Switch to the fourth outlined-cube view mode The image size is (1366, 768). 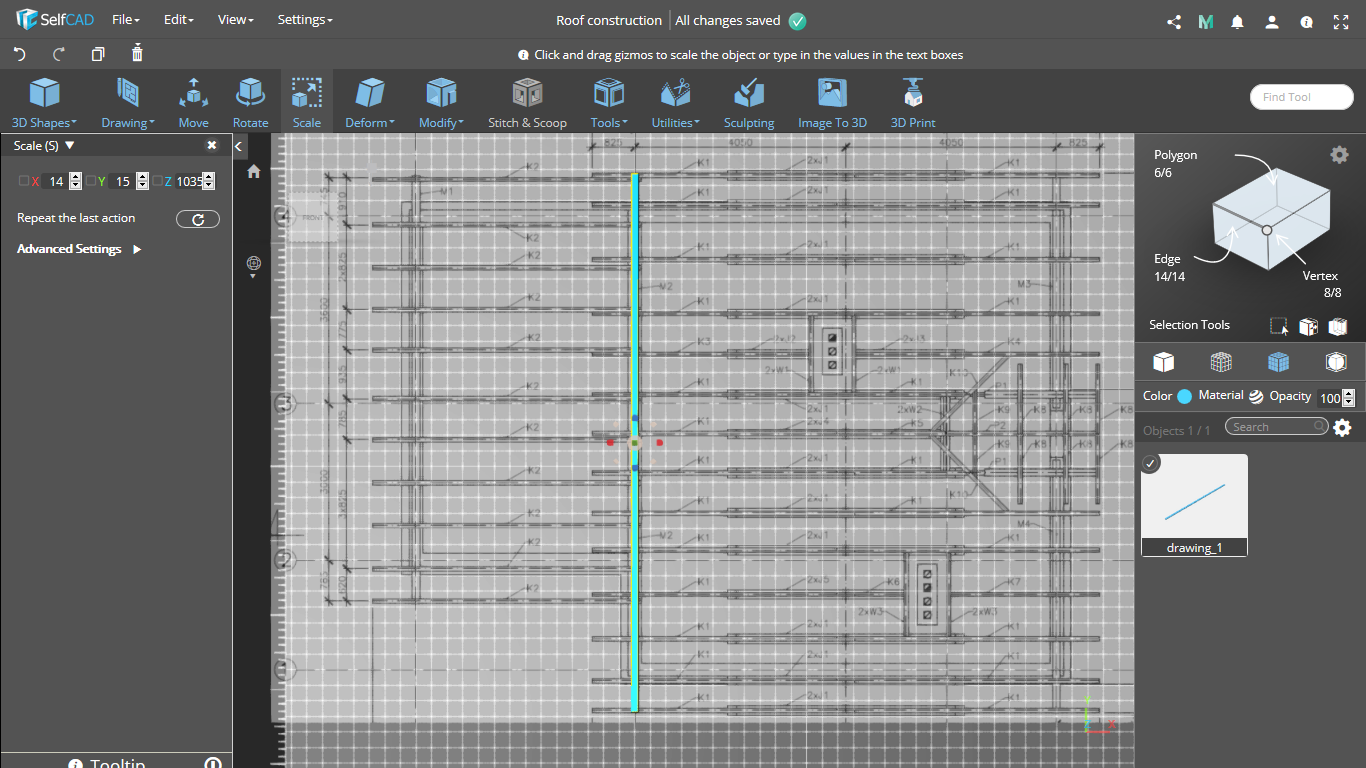point(1336,361)
